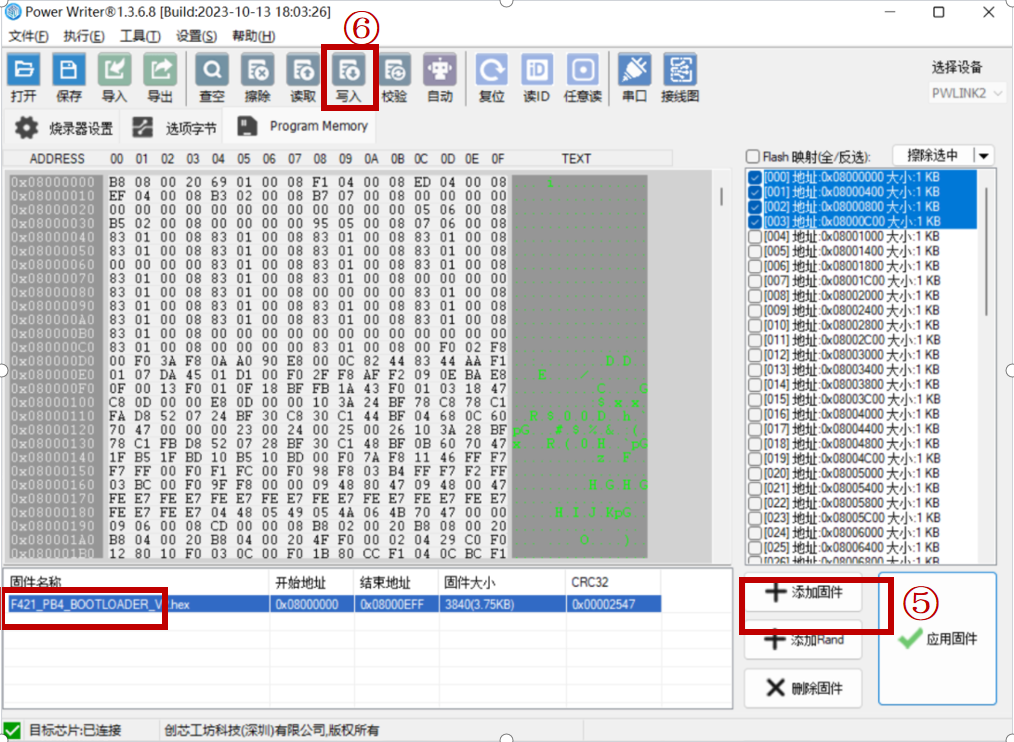The image size is (1014, 742).
Task: Toggle the Flash 映射(全/反选) checkbox
Action: coord(753,157)
